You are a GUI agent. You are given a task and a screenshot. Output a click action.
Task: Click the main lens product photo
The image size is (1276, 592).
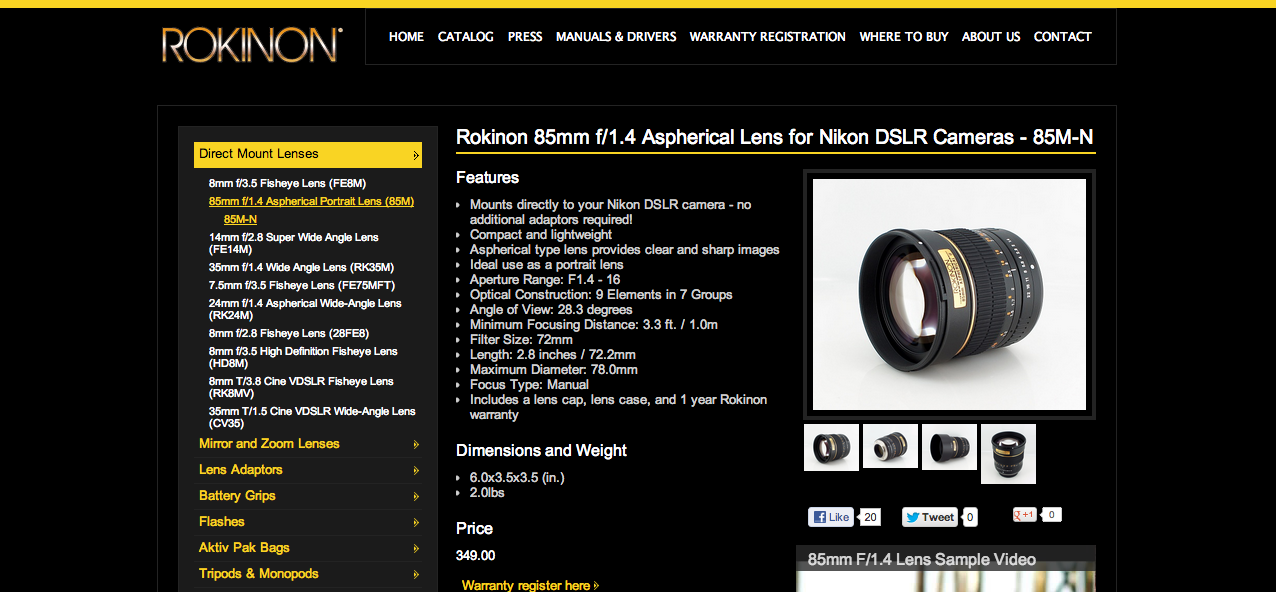[x=949, y=294]
